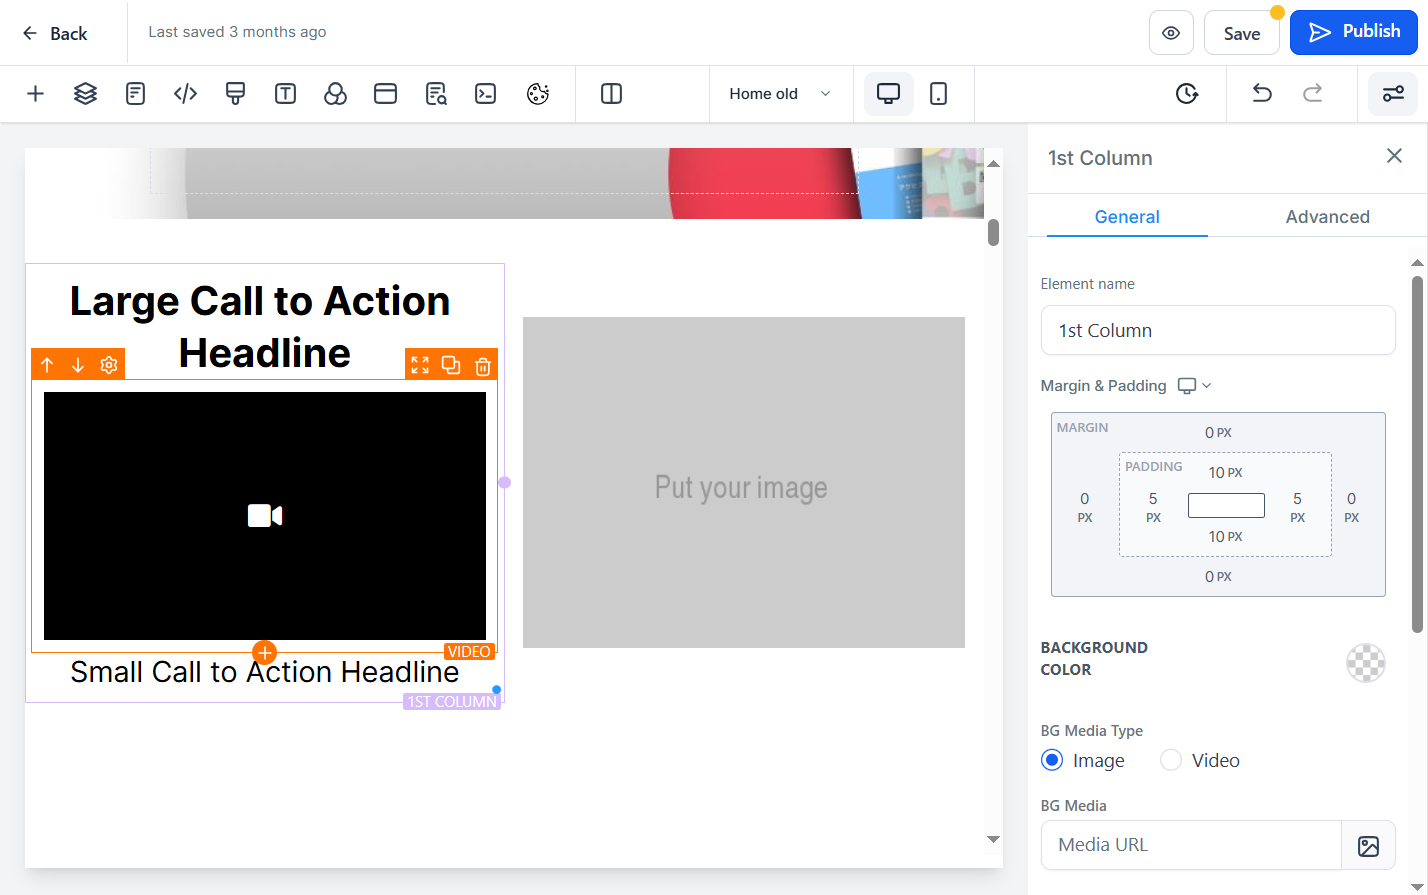Open the typography T icon

pyautogui.click(x=285, y=94)
